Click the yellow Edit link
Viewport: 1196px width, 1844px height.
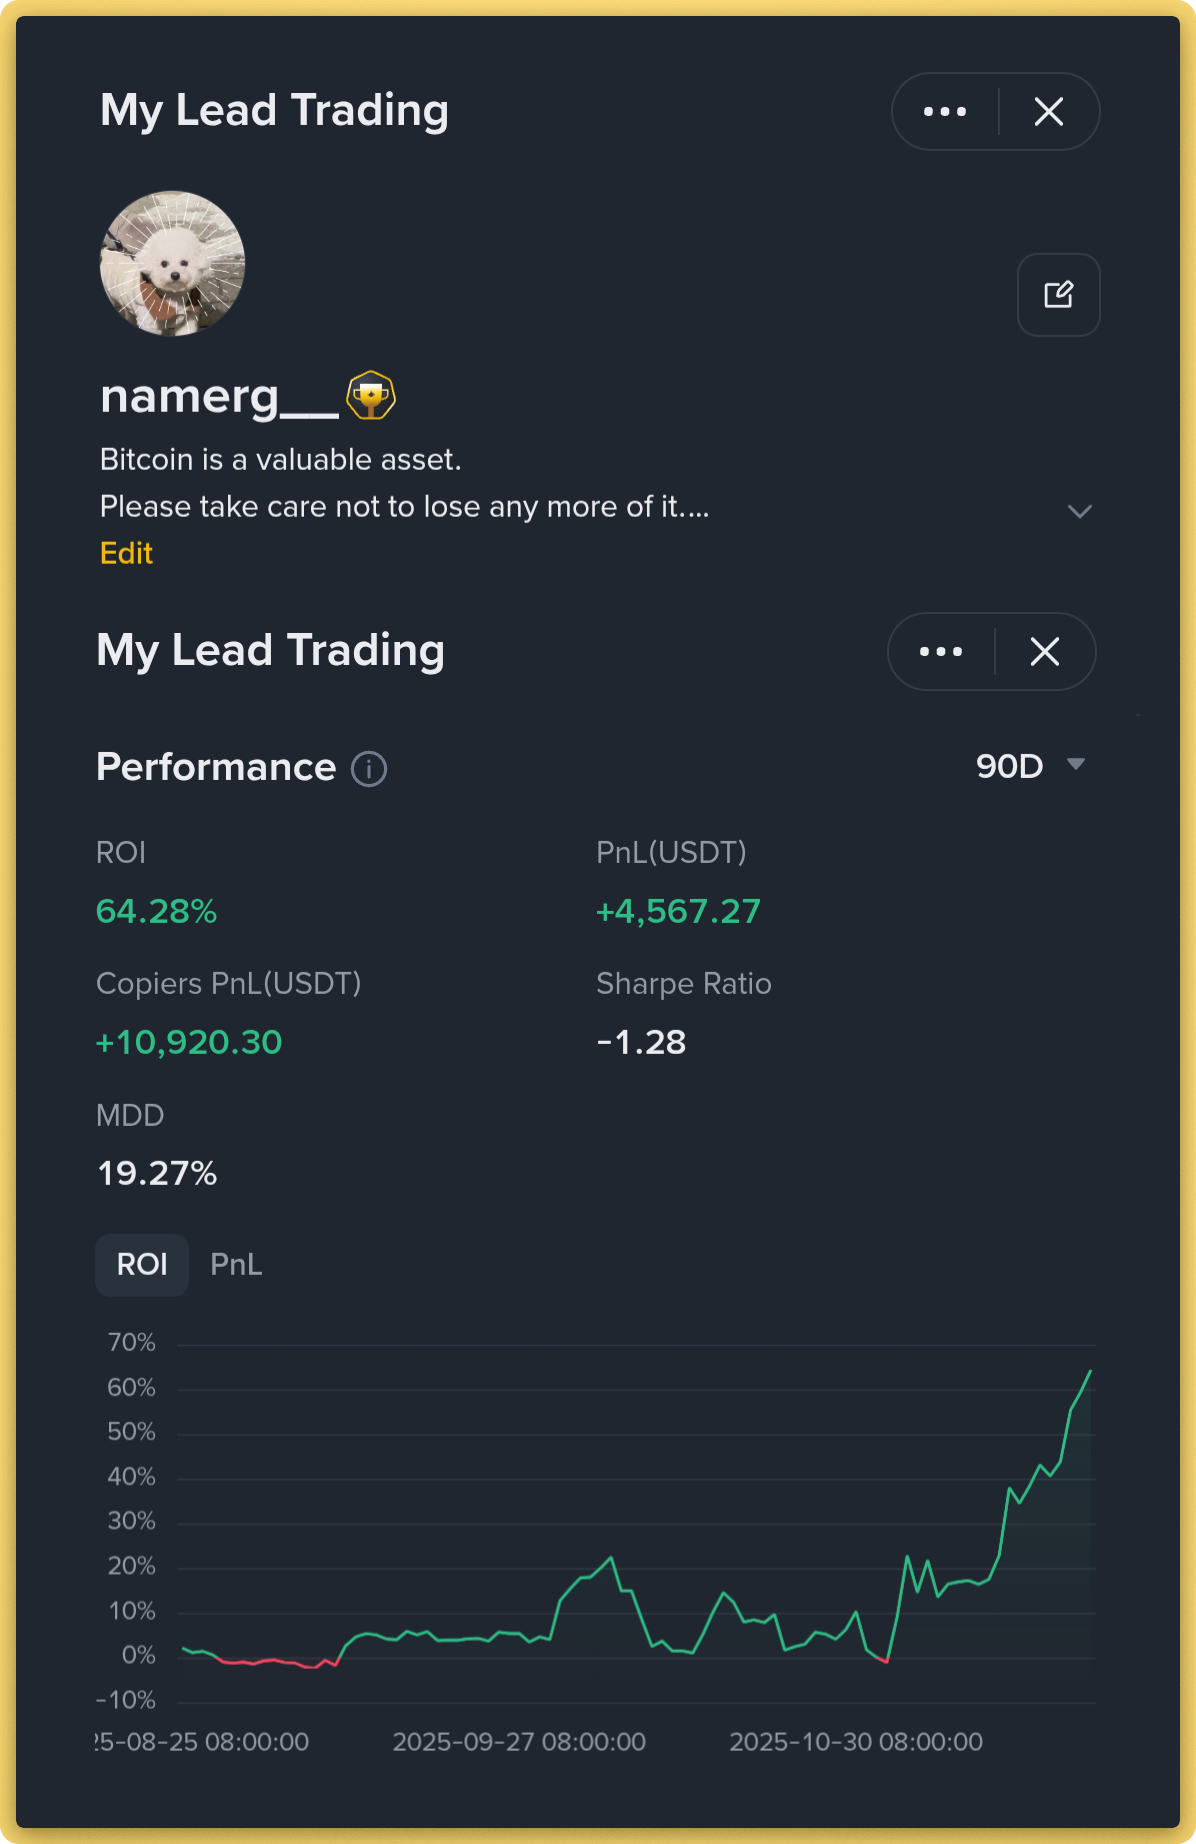click(126, 554)
